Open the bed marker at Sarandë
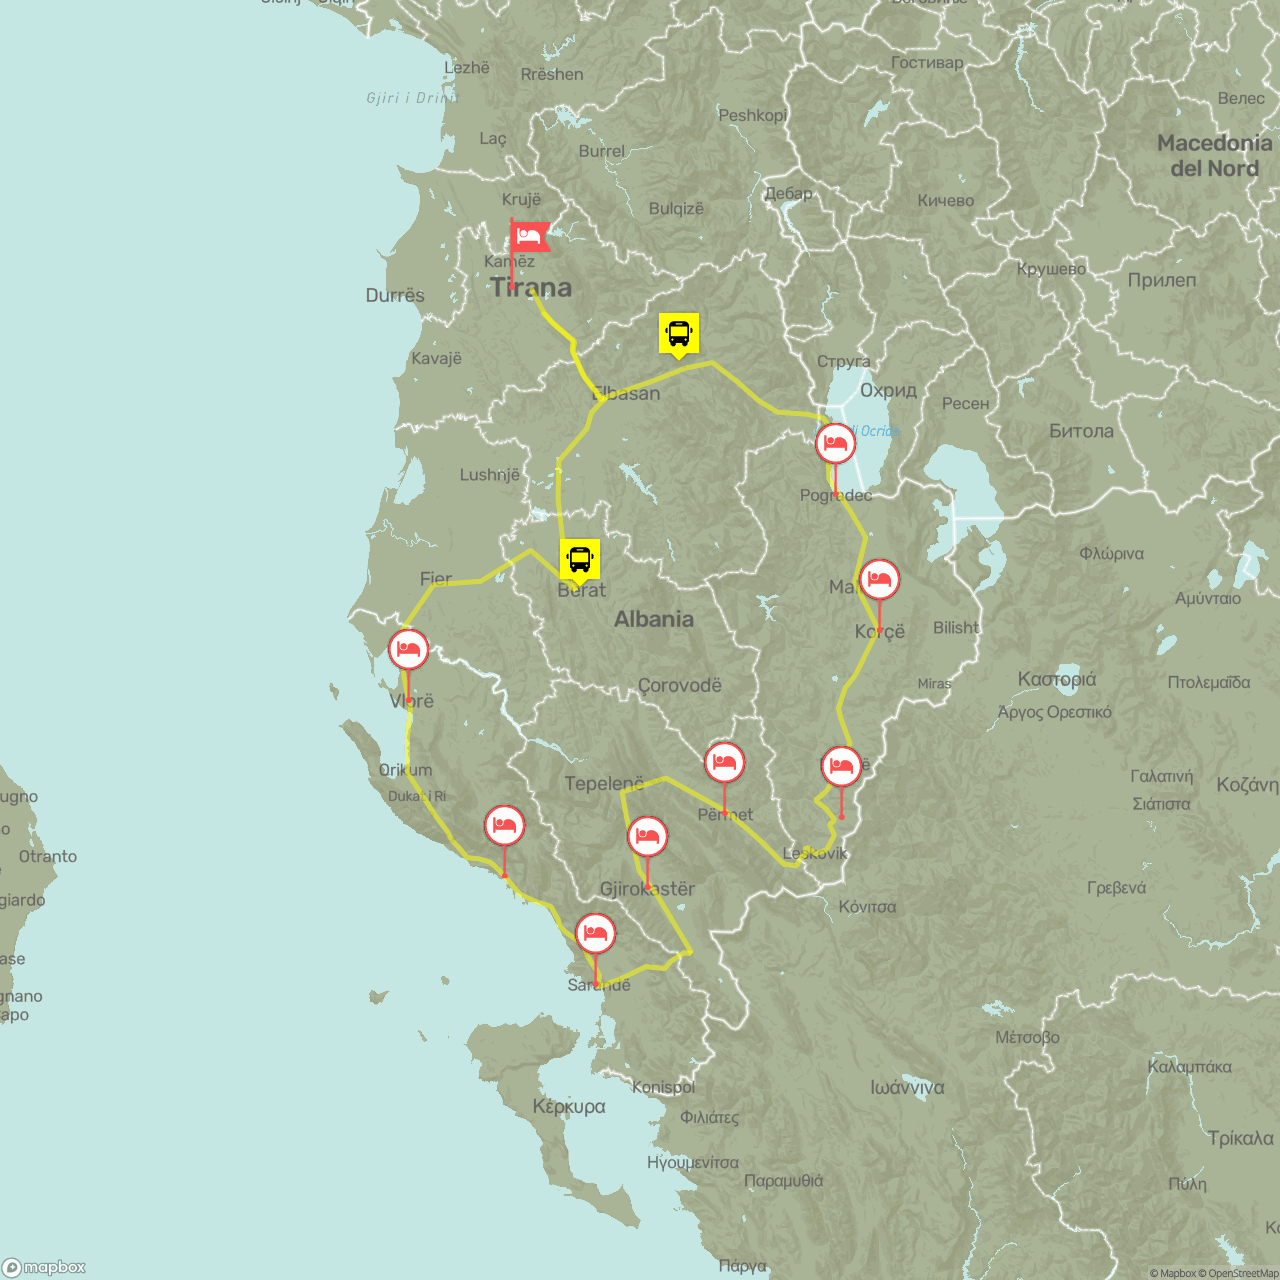This screenshot has height=1280, width=1280. point(595,933)
